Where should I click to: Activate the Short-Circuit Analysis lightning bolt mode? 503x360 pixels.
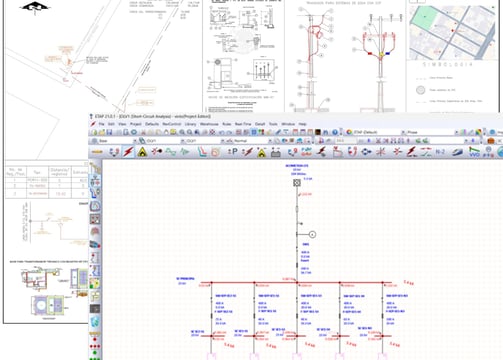pos(128,152)
